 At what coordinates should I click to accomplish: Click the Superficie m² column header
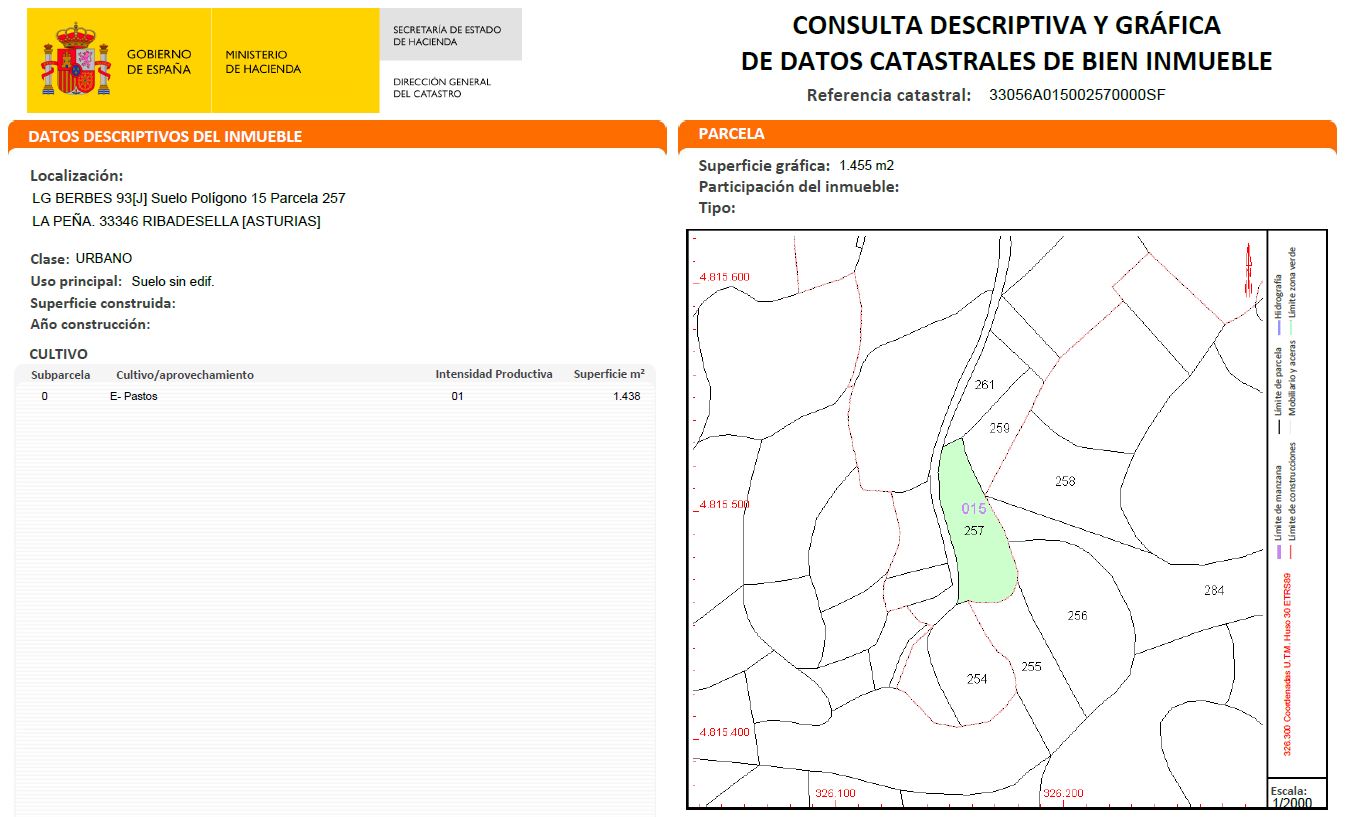pyautogui.click(x=609, y=375)
